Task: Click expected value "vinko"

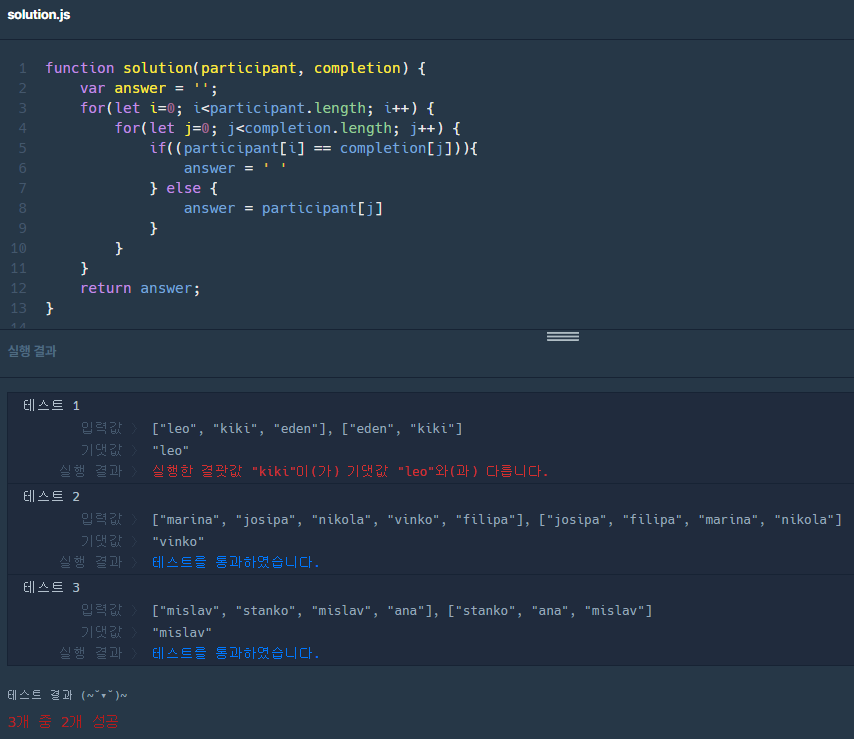Action: click(178, 541)
